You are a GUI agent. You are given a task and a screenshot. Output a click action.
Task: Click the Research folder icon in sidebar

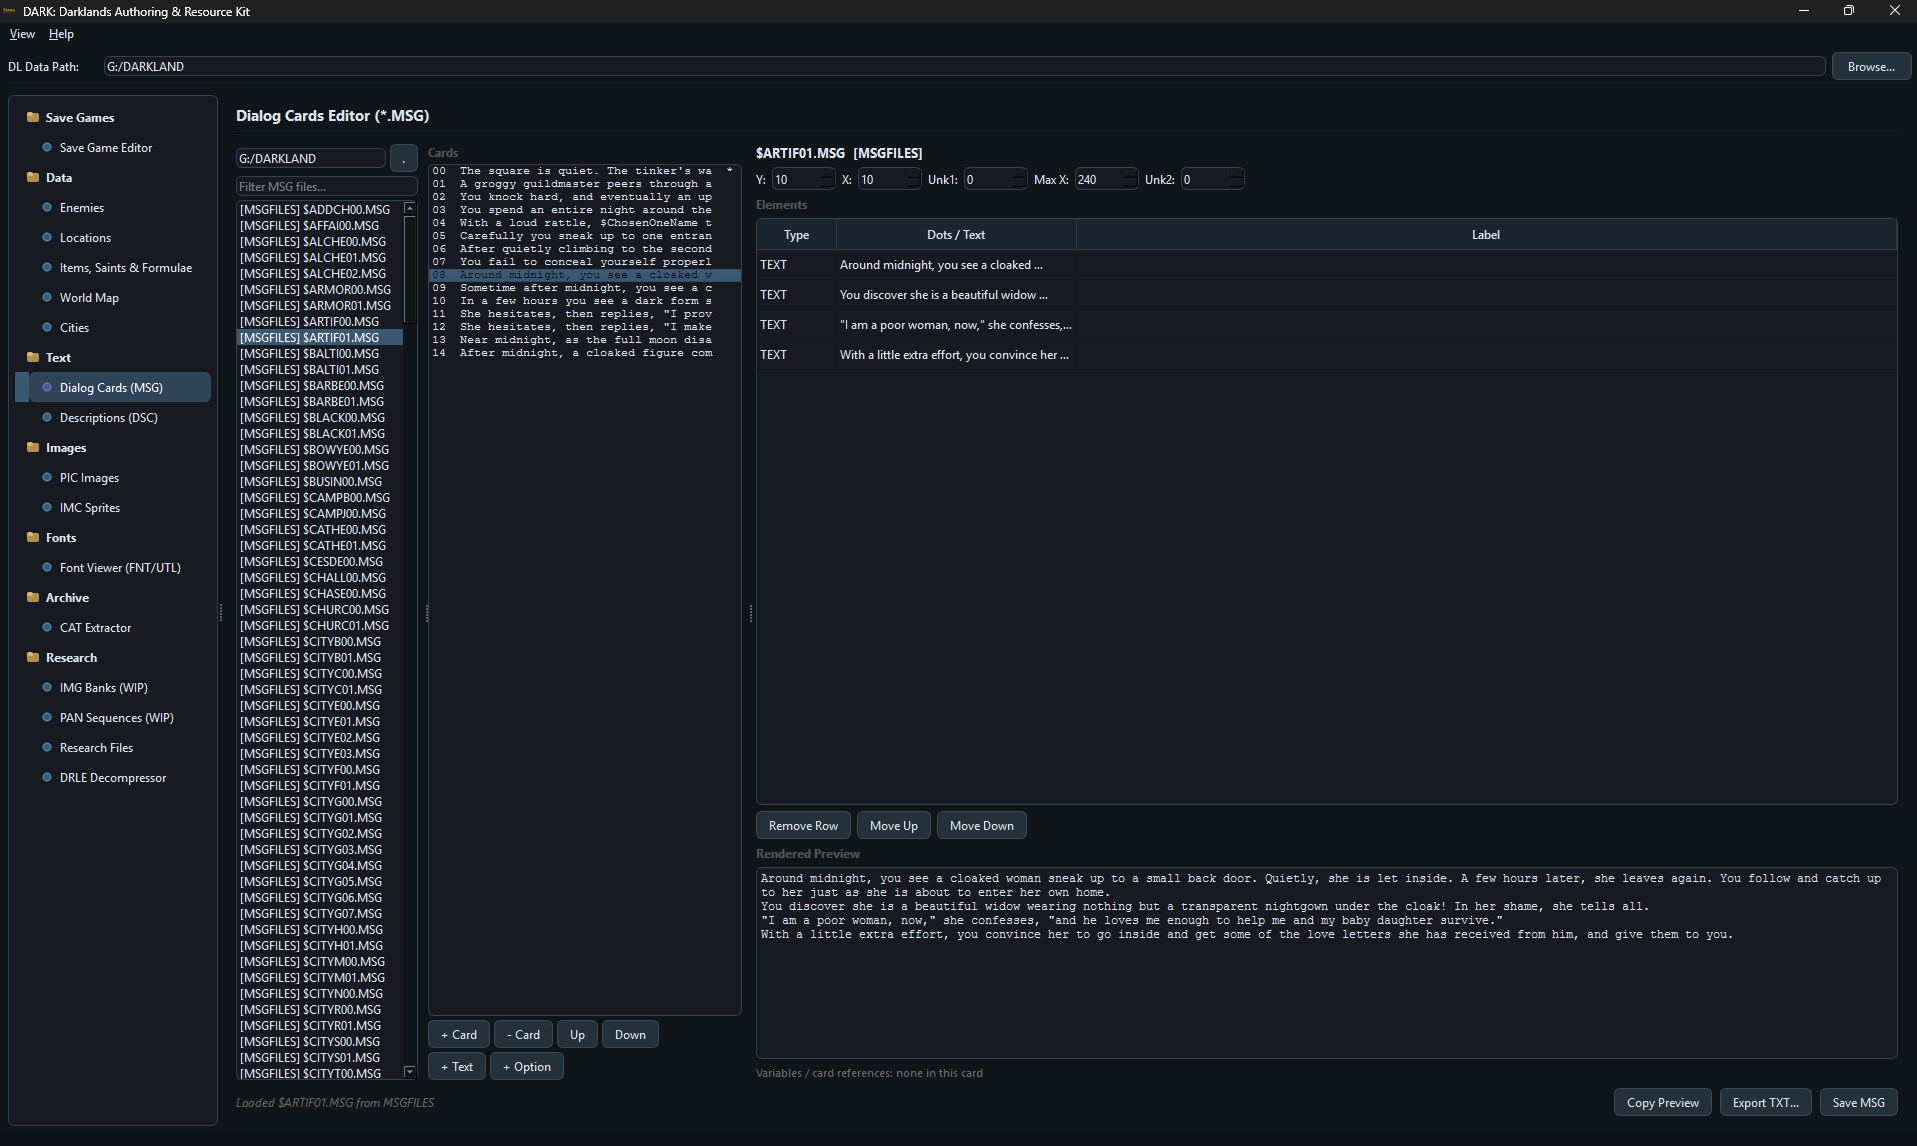click(33, 657)
